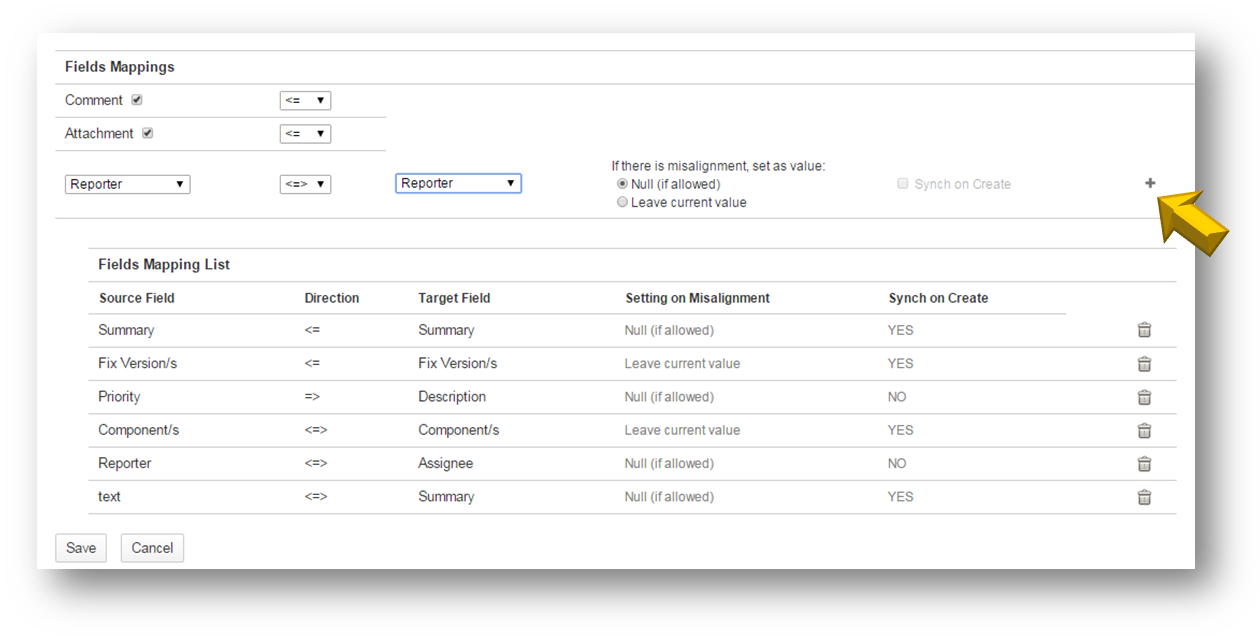The image size is (1260, 636).
Task: Delete the Summary mapping row
Action: tap(1144, 330)
